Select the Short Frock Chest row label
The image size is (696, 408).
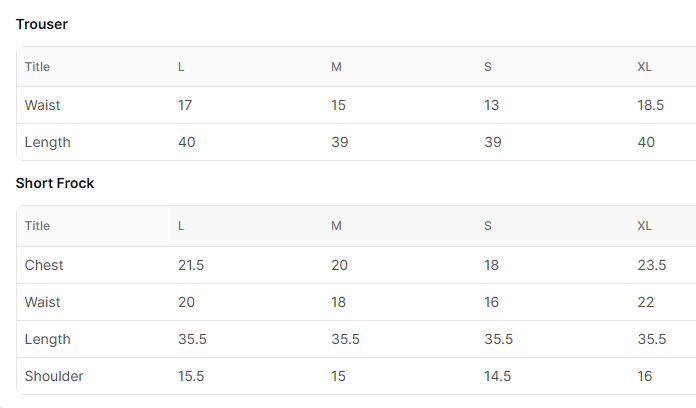44,265
